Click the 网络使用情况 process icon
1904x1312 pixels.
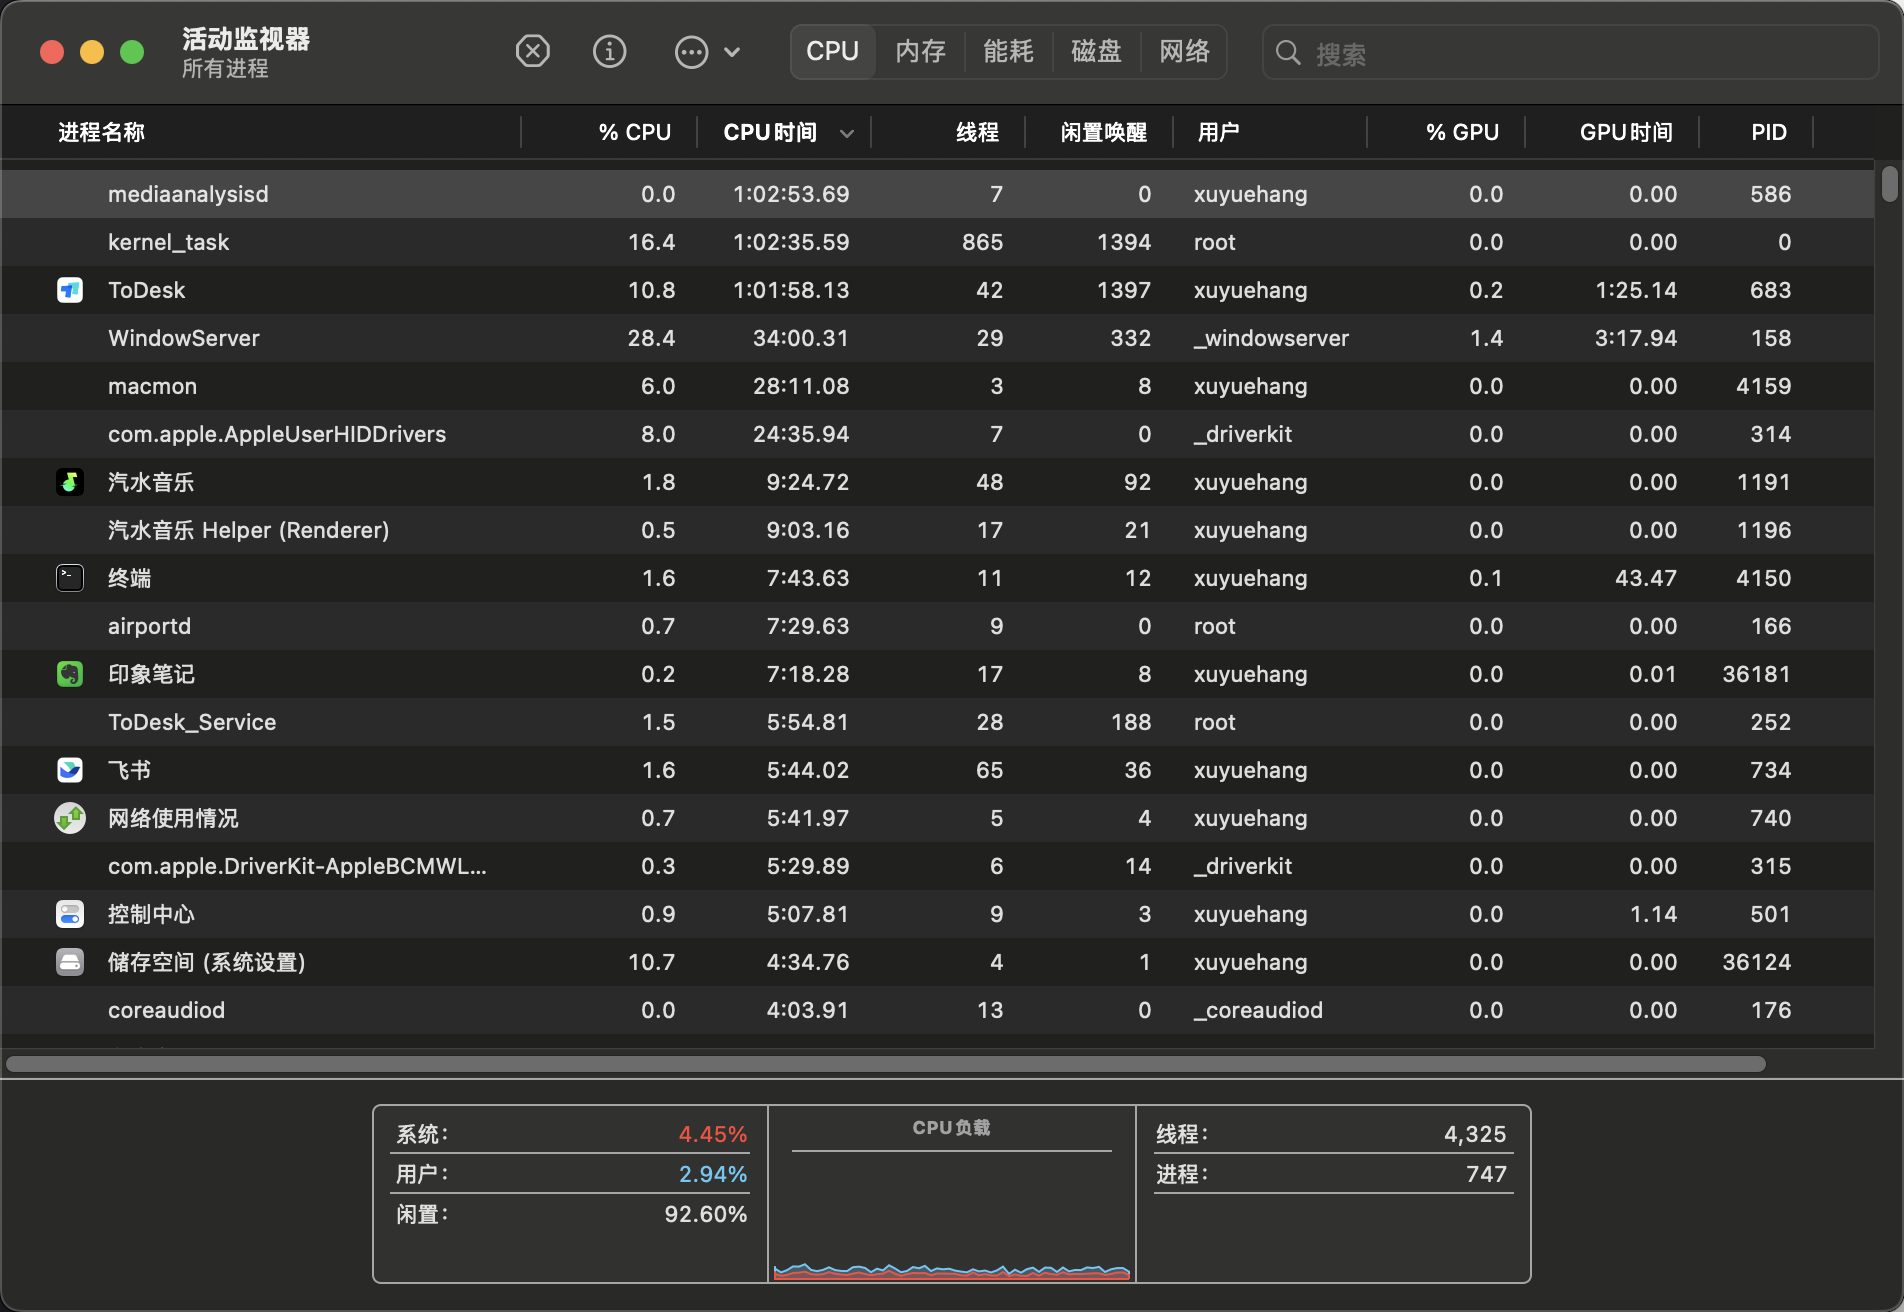click(x=70, y=818)
